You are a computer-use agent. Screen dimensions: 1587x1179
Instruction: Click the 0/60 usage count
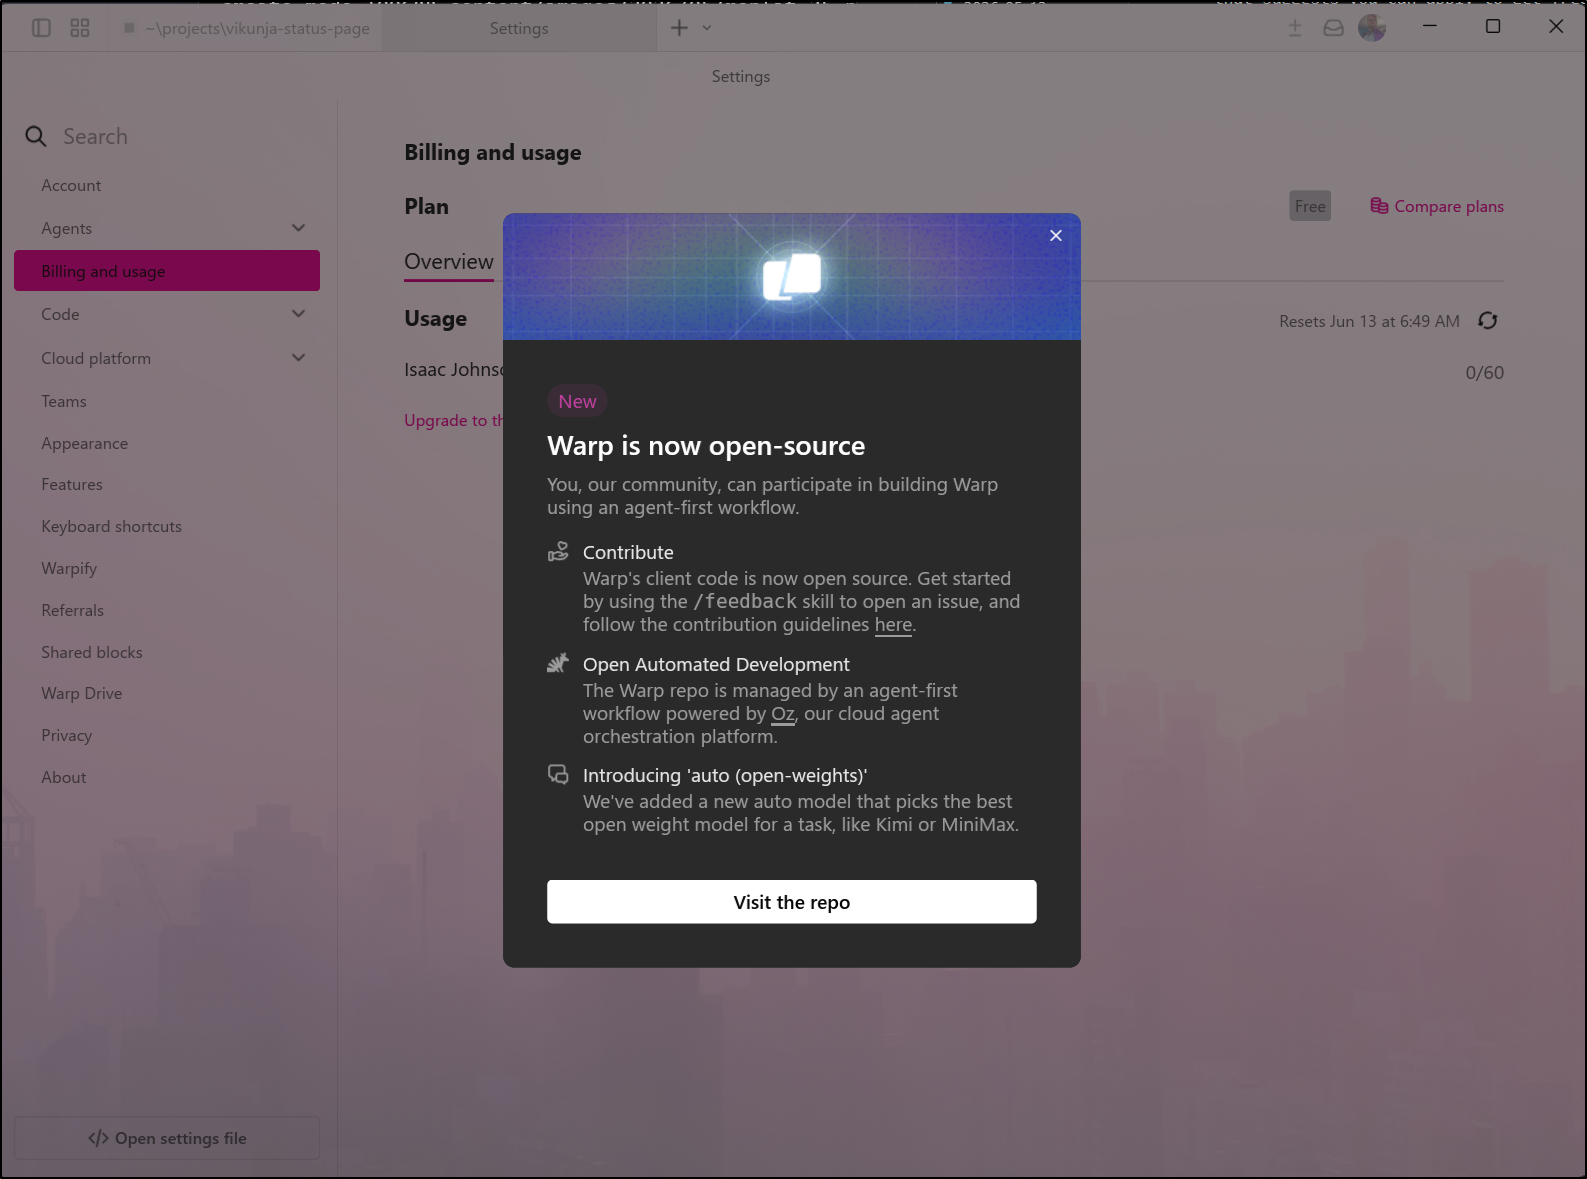coord(1484,373)
